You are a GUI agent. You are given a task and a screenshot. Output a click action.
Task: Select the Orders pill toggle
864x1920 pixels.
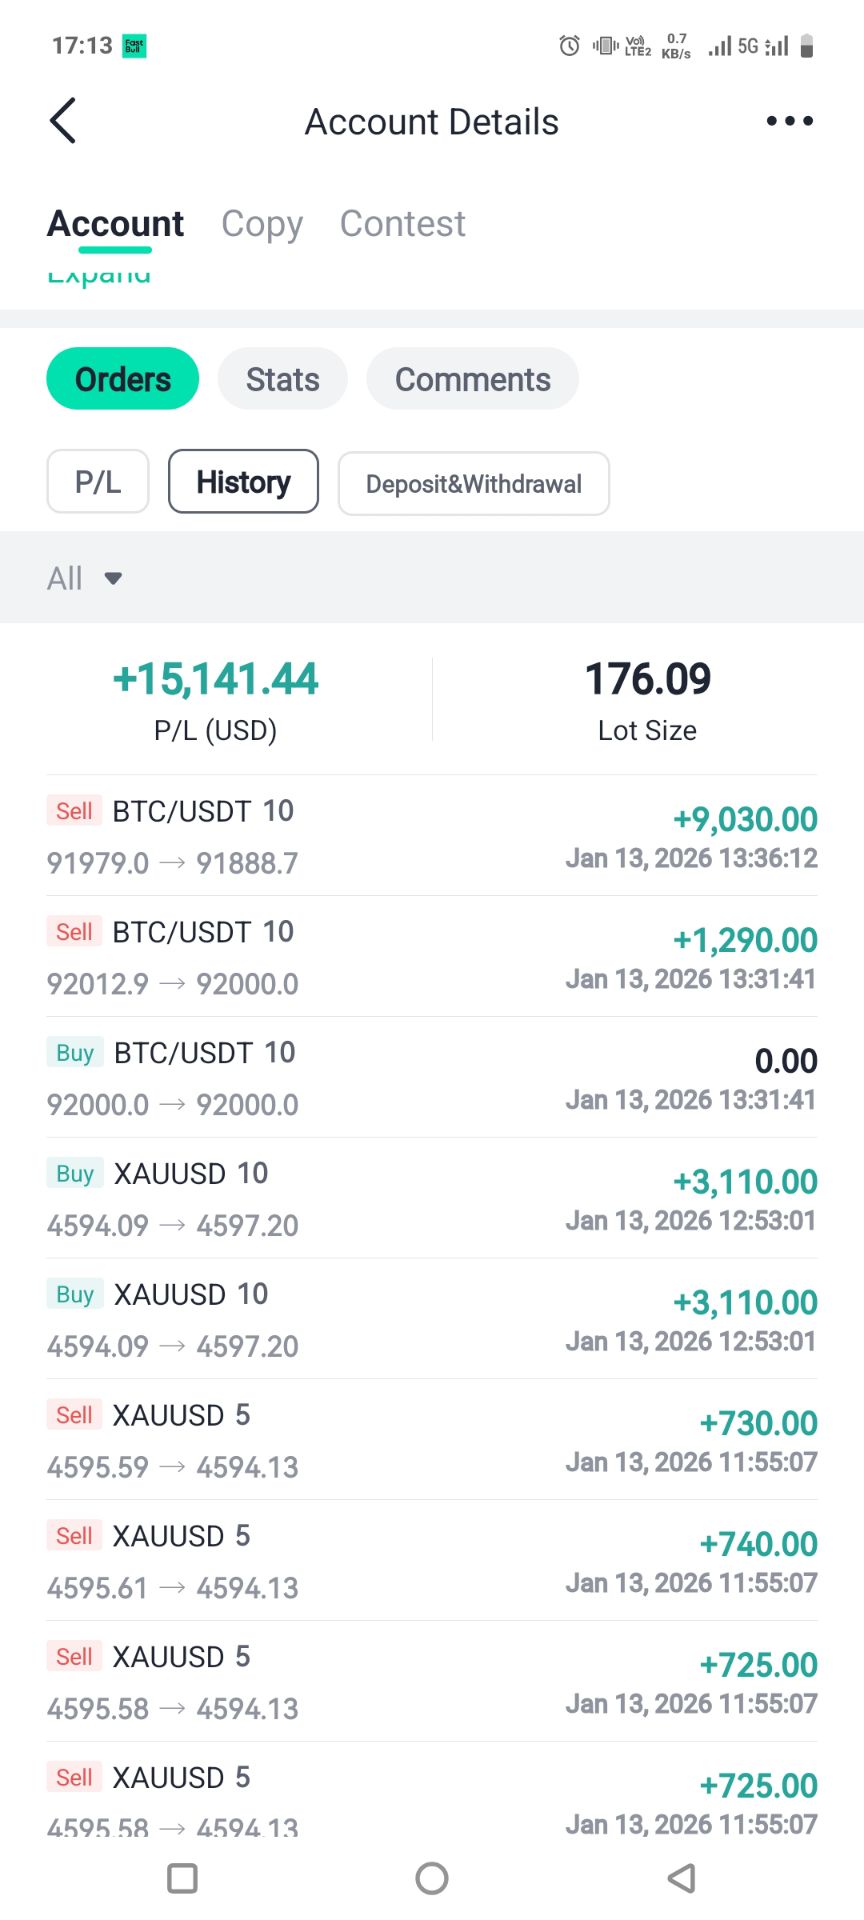[x=123, y=379]
